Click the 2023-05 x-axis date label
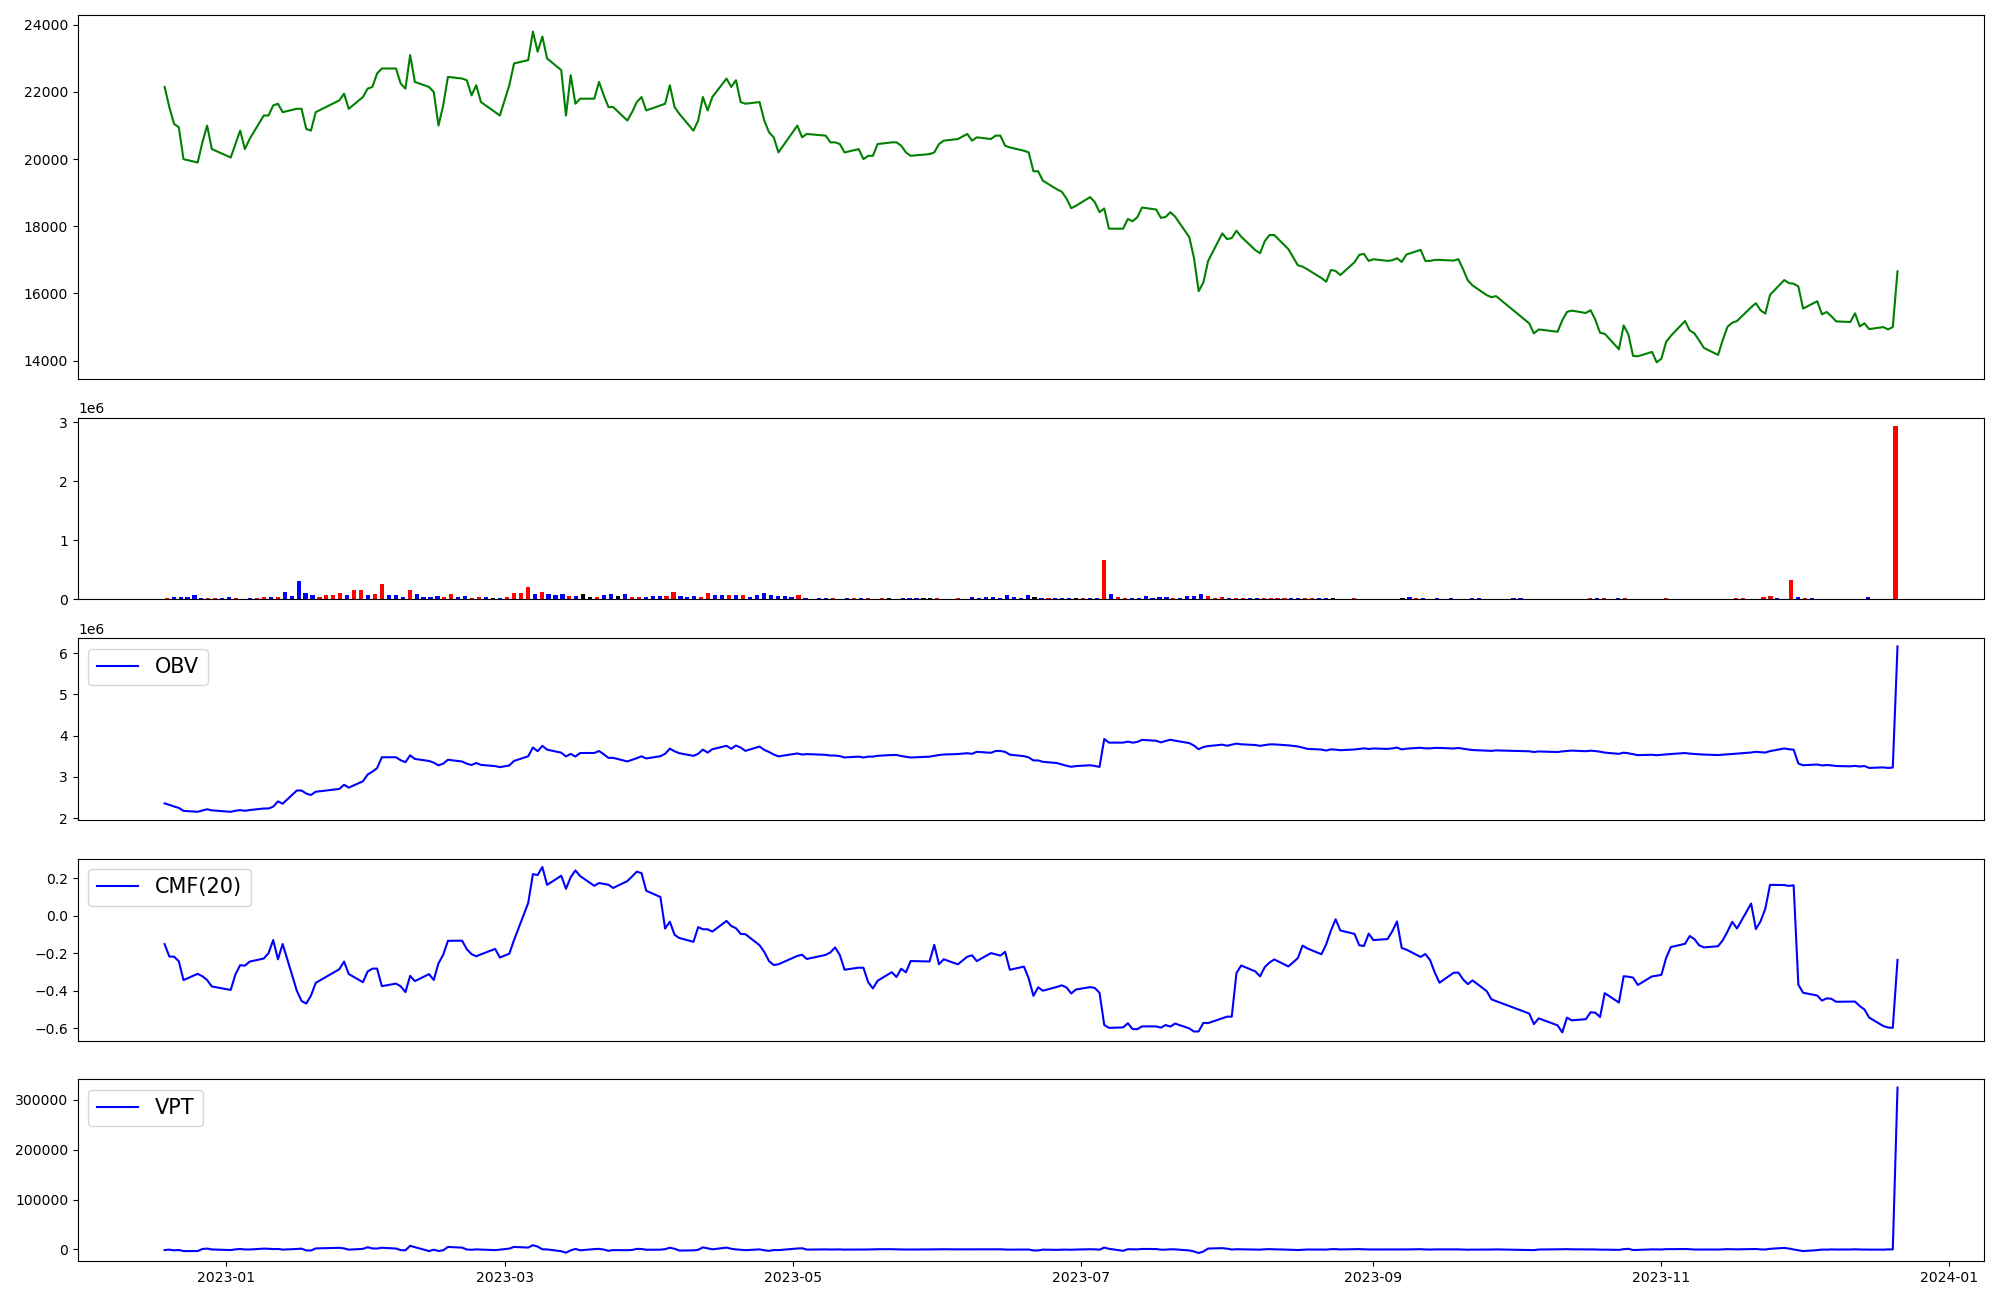The height and width of the screenshot is (1300, 2000). coord(793,1277)
